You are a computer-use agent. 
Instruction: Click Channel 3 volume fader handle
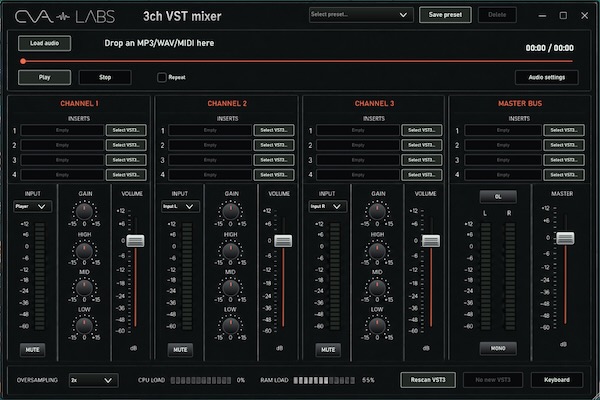[431, 241]
